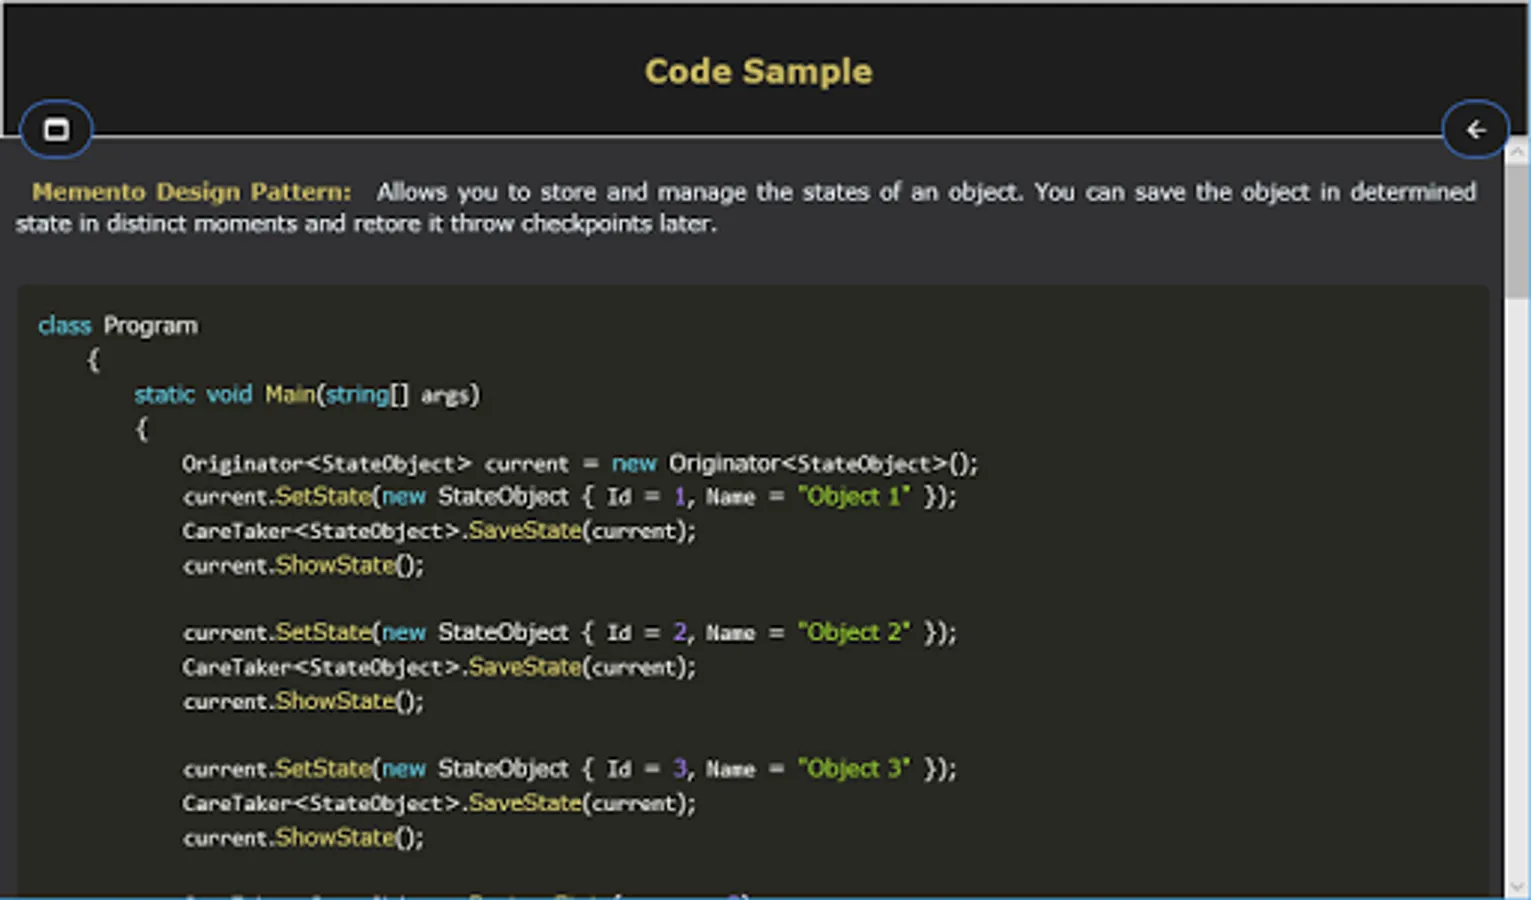This screenshot has width=1531, height=900.
Task: Click the args parameter in Main
Action: 445,395
